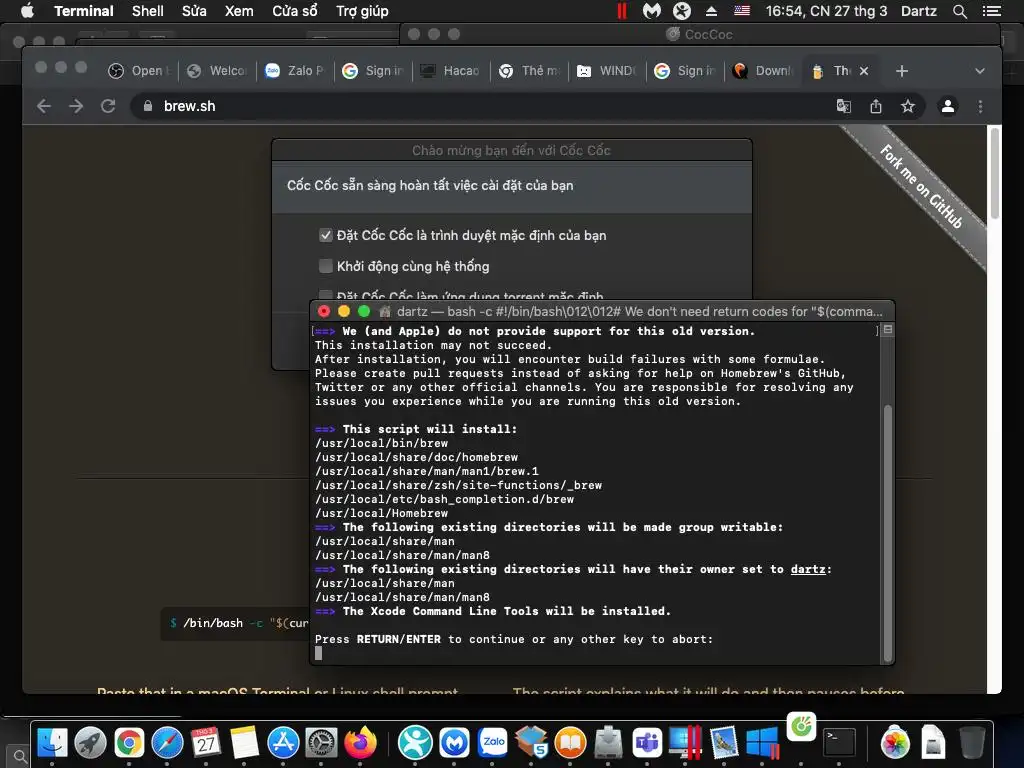Go back in the brew.sh browser window

coord(44,106)
